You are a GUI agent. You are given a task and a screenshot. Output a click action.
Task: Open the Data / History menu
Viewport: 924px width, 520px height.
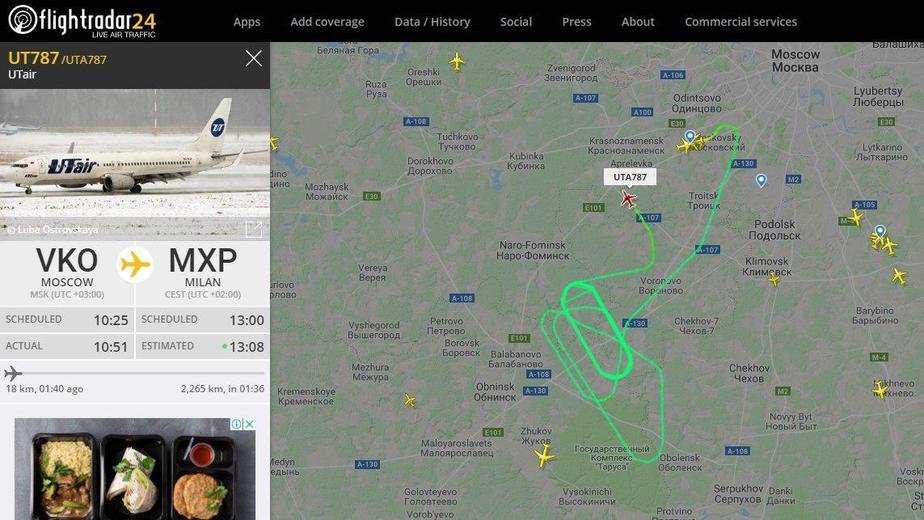tap(432, 22)
